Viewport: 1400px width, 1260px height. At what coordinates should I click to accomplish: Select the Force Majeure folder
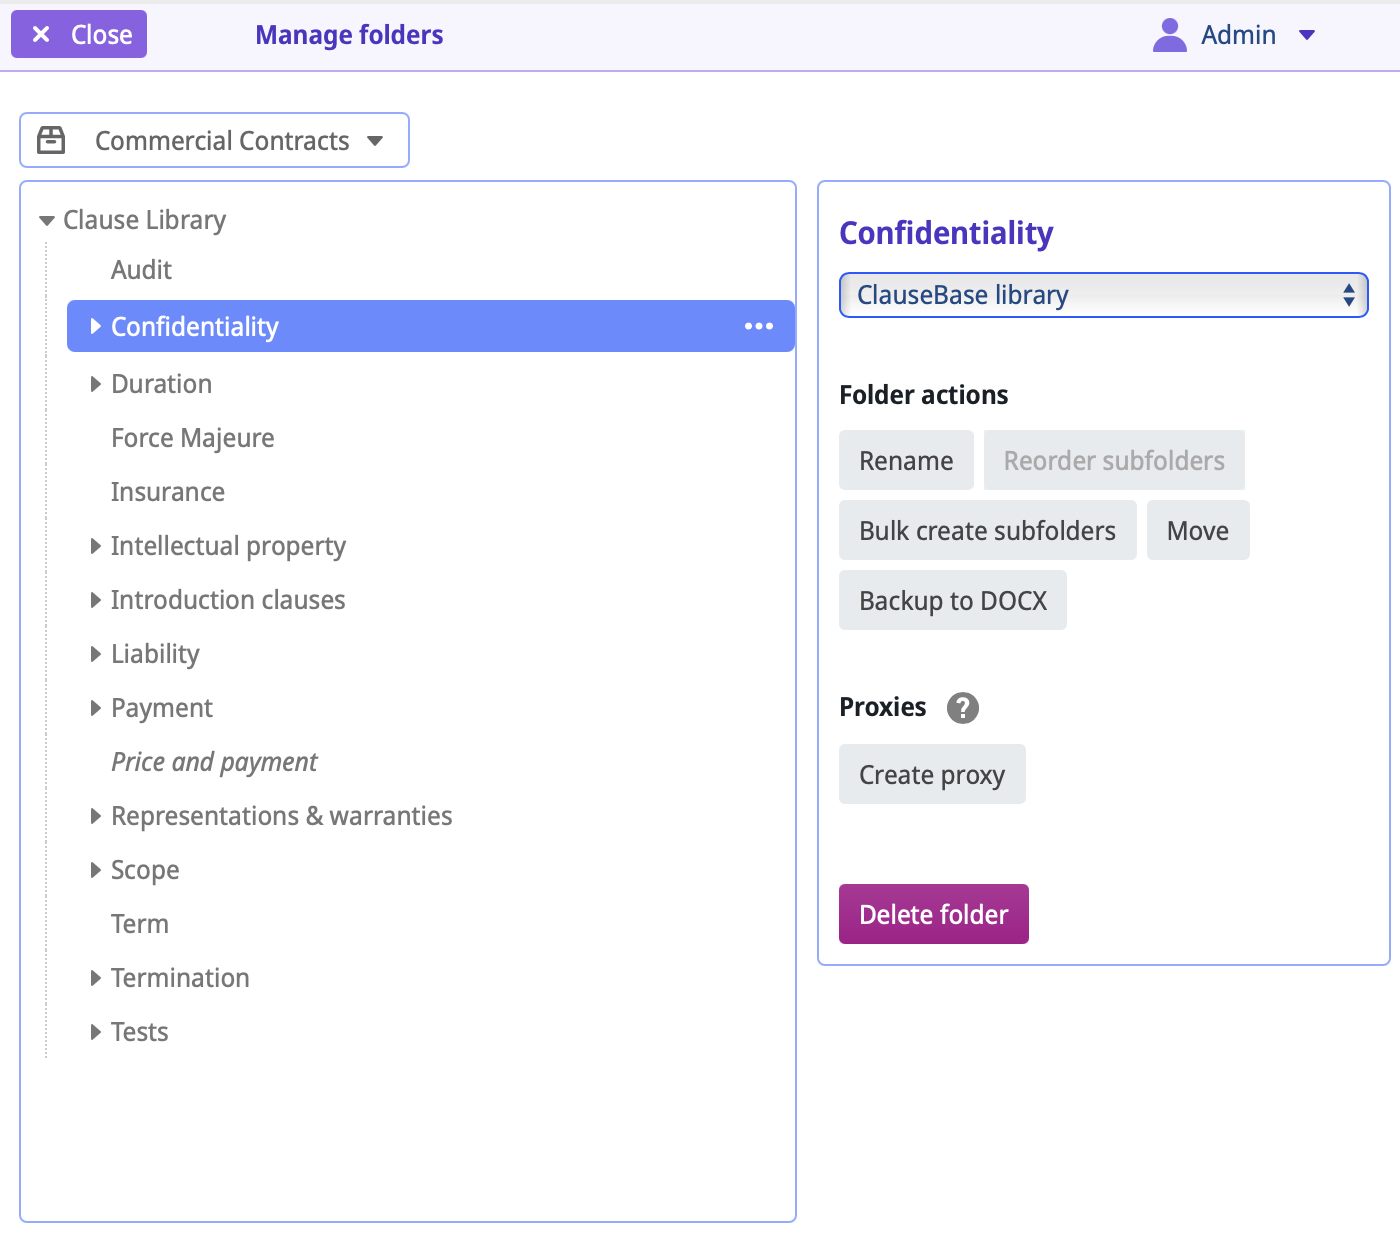click(192, 438)
